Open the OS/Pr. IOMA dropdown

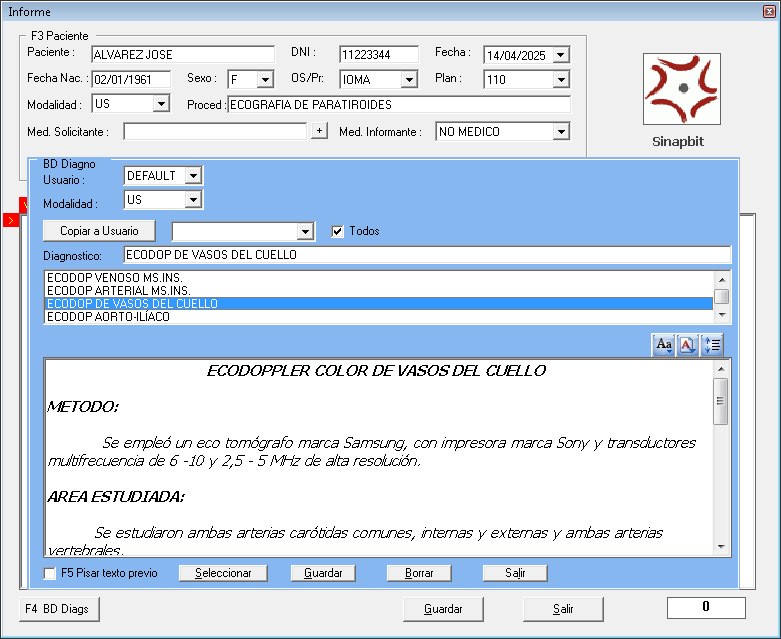pyautogui.click(x=408, y=79)
